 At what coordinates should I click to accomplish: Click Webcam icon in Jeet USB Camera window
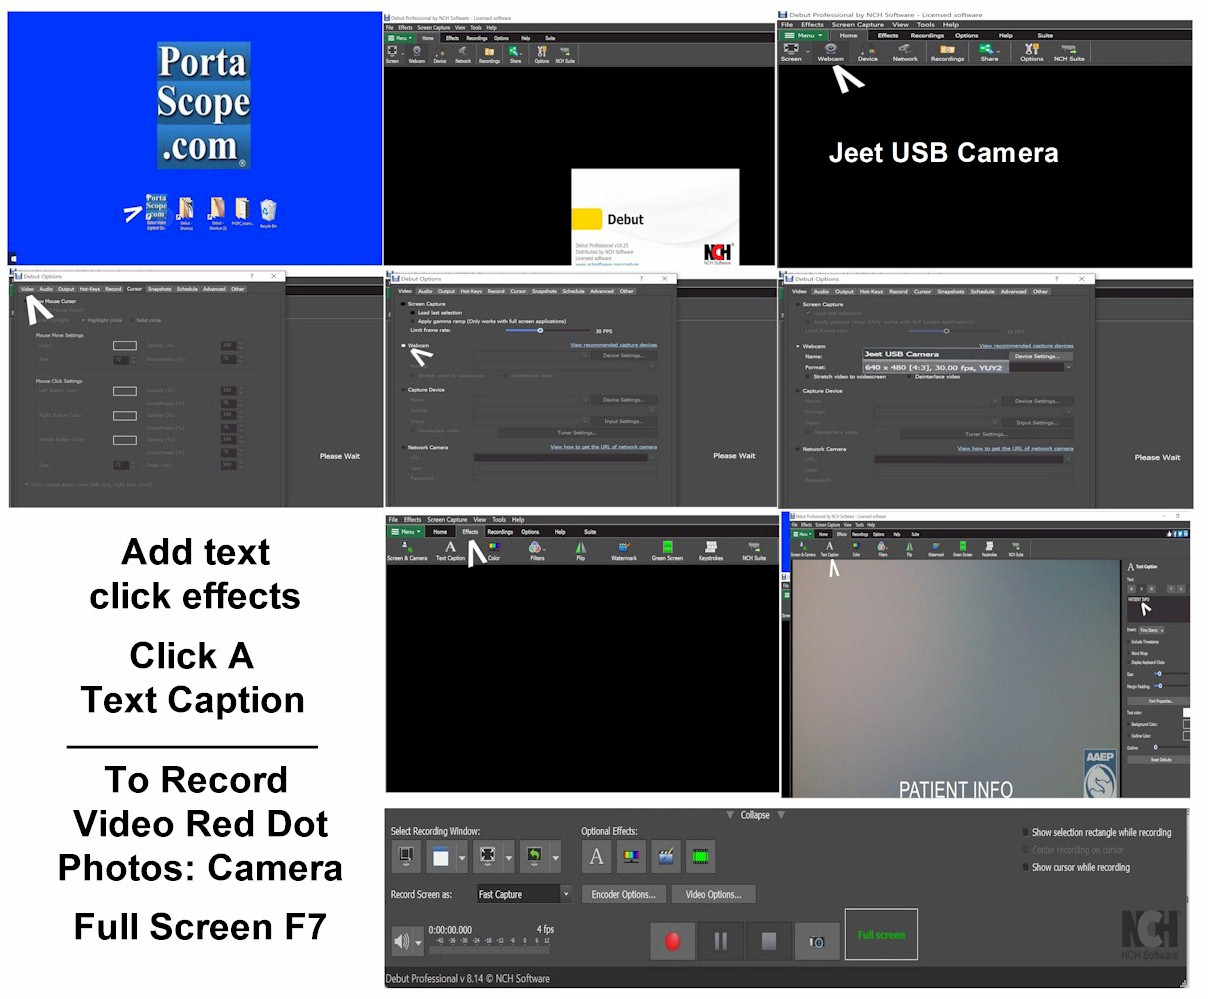(x=831, y=51)
